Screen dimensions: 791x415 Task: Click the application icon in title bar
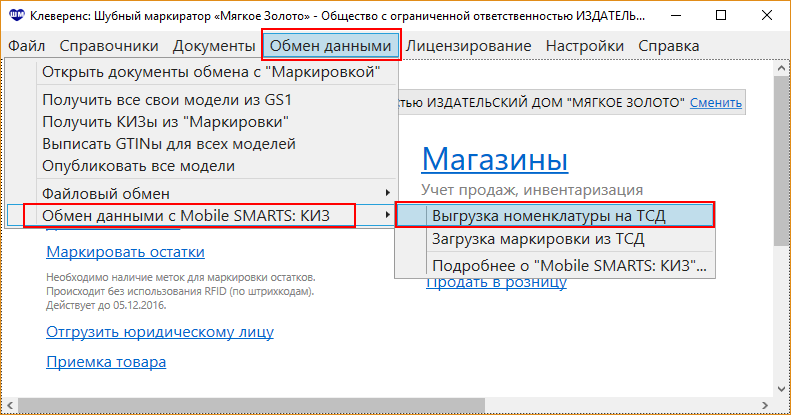16,15
